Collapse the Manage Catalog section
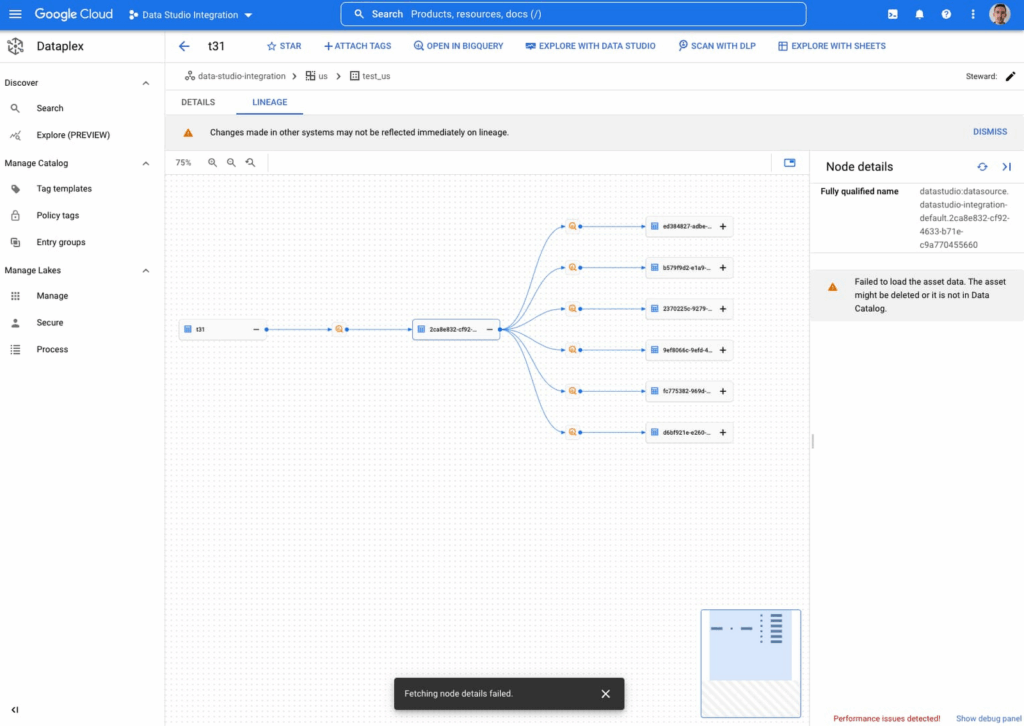 (x=146, y=163)
